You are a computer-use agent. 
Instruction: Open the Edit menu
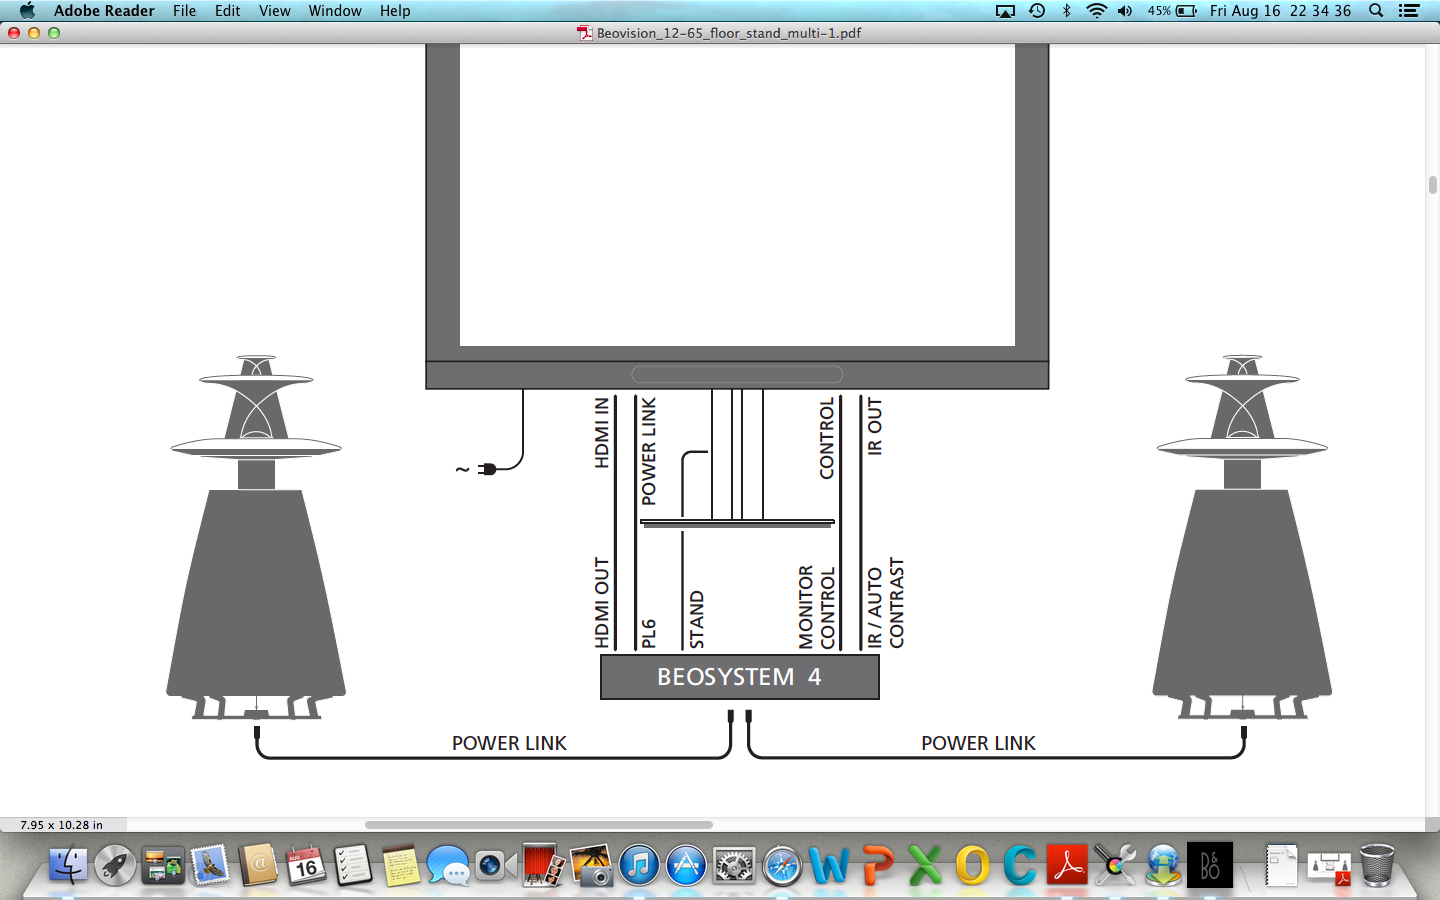pyautogui.click(x=227, y=11)
